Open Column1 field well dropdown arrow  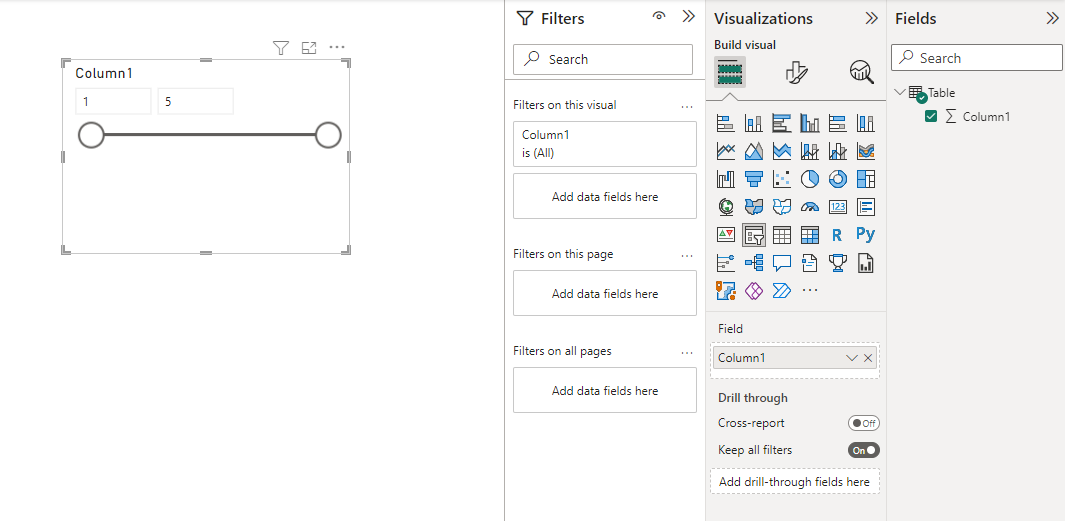click(x=852, y=358)
